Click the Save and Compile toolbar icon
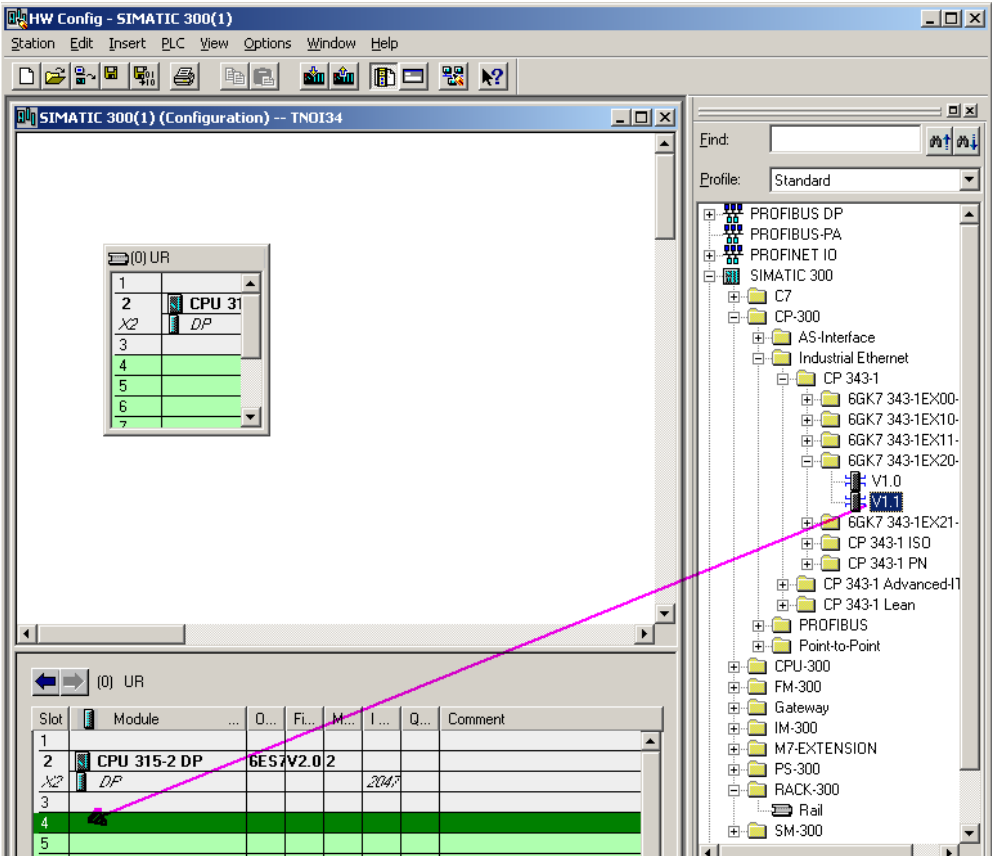The width and height of the screenshot is (994, 858). (145, 76)
